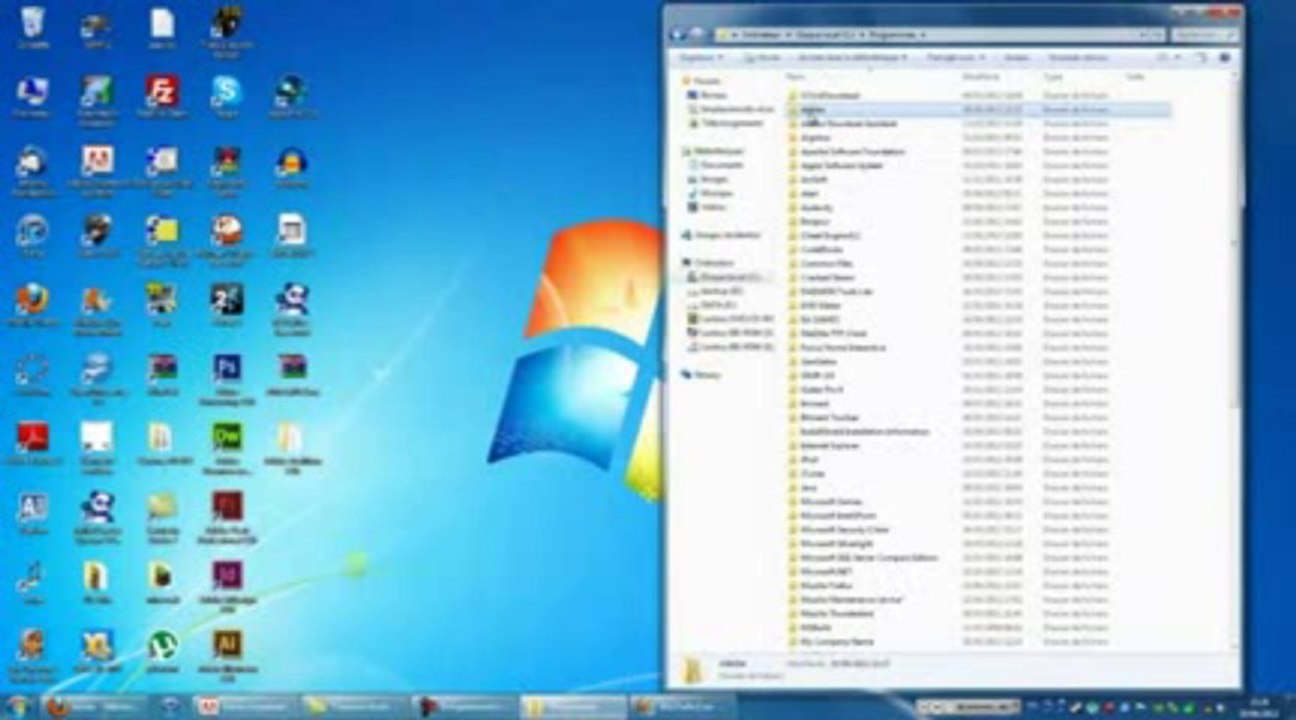Open the Skype desktop shortcut
This screenshot has width=1296, height=720.
pyautogui.click(x=227, y=97)
